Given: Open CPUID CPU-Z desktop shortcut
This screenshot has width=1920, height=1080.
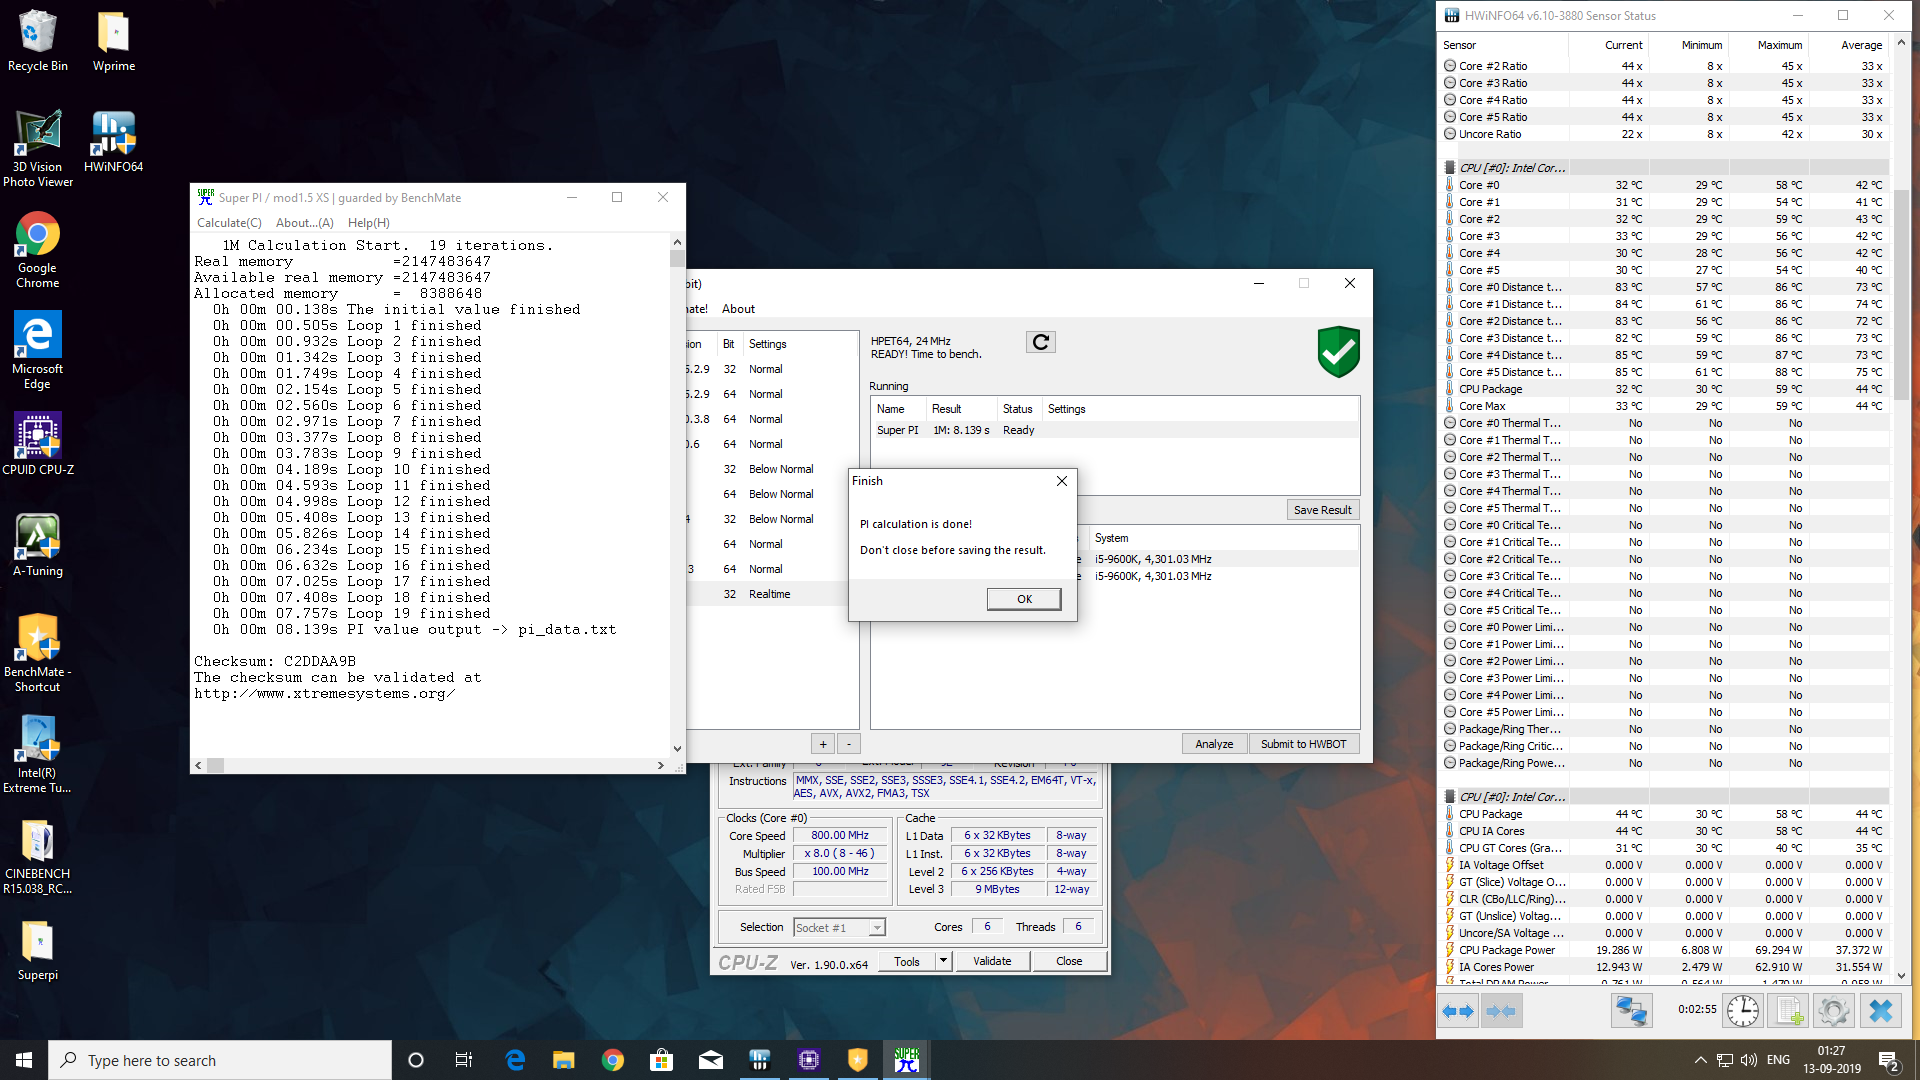Looking at the screenshot, I should (38, 443).
